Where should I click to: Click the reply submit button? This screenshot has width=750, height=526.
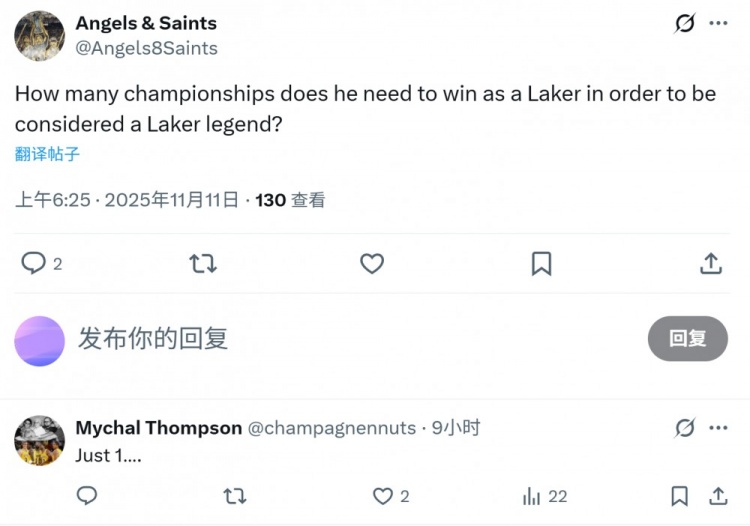coord(687,339)
